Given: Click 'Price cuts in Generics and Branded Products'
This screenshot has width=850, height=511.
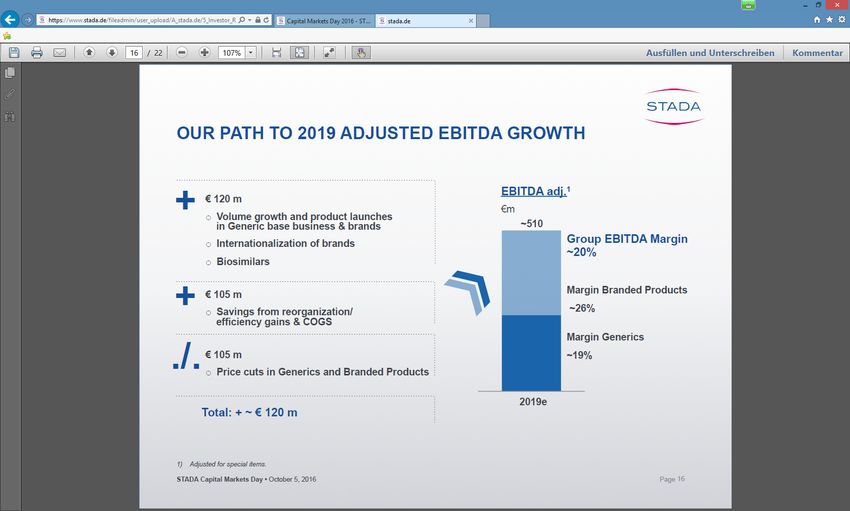Looking at the screenshot, I should tap(323, 372).
